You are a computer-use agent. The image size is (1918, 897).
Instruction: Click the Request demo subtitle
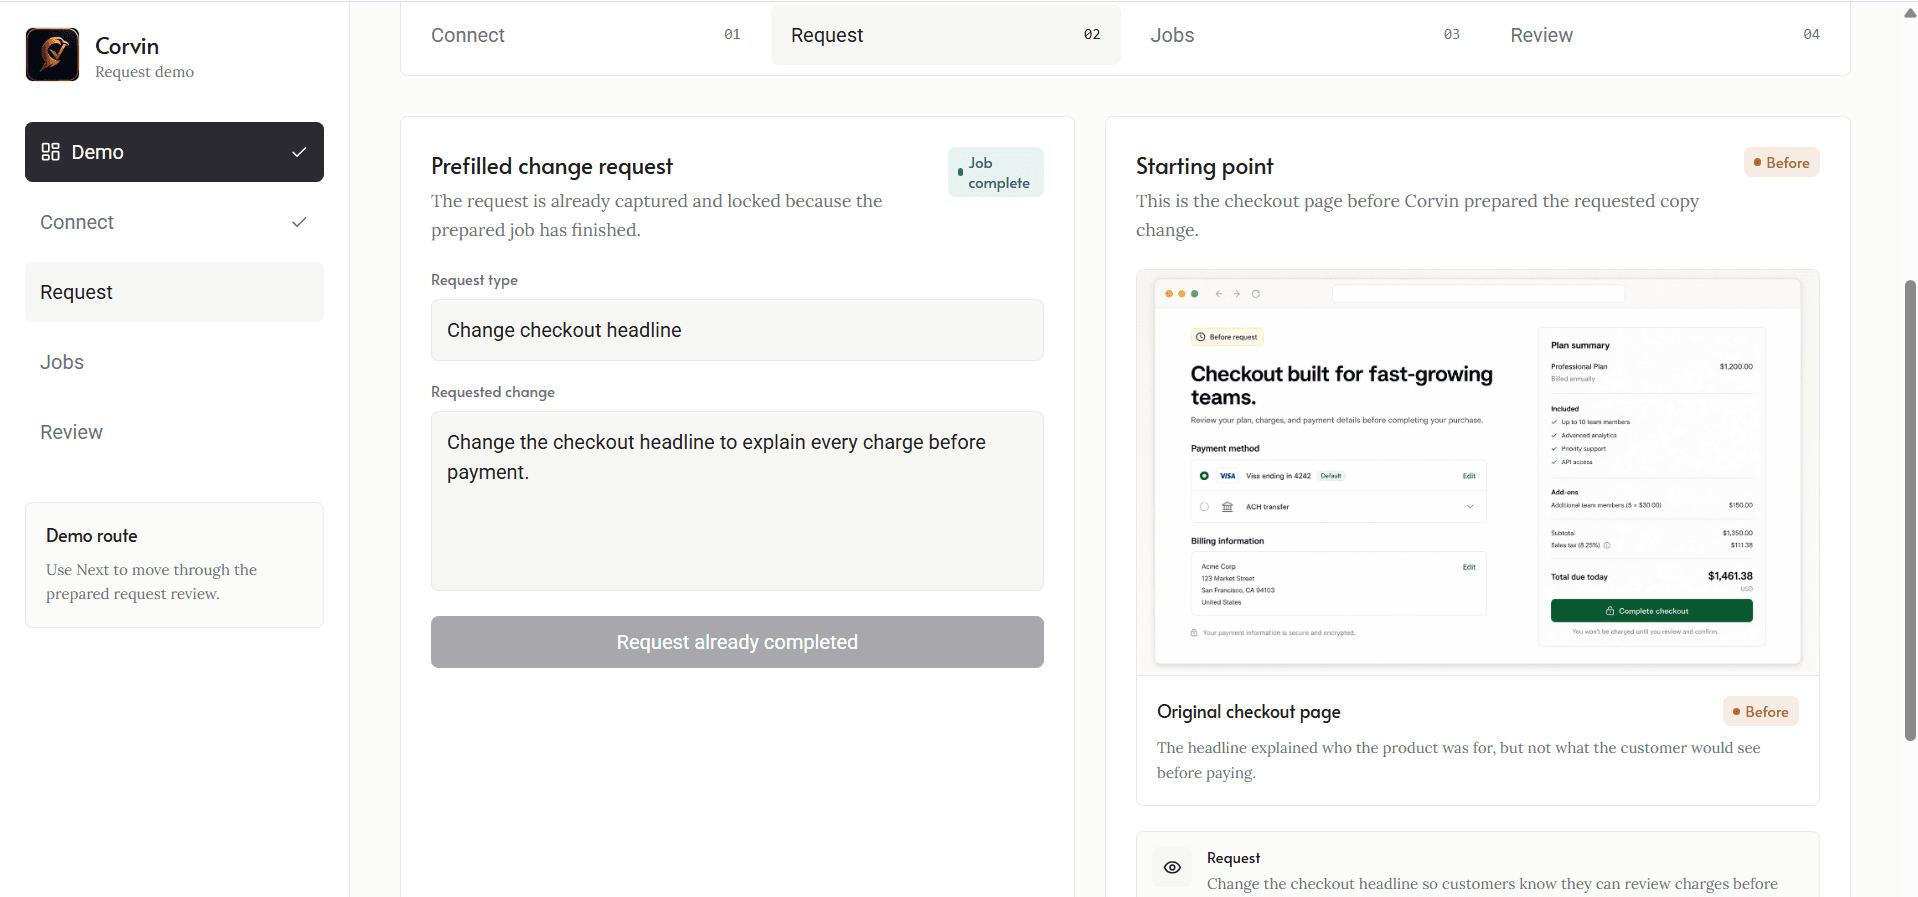click(x=144, y=72)
